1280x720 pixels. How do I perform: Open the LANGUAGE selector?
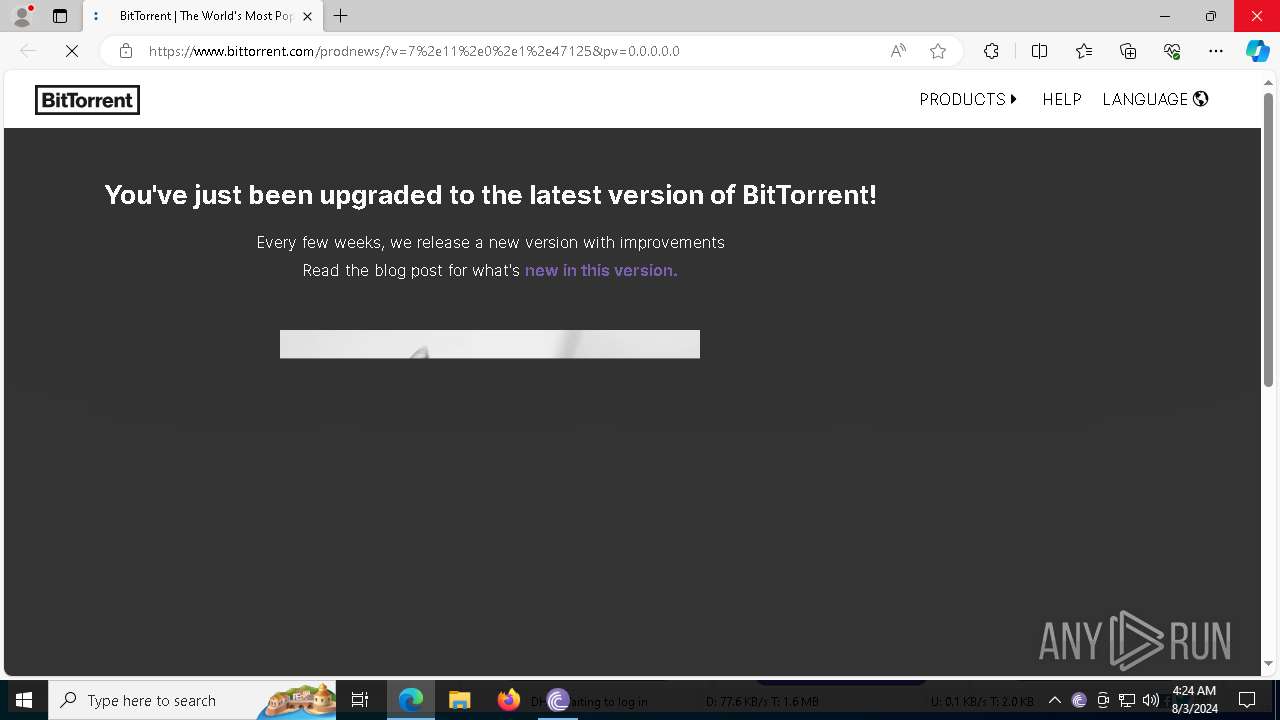[1155, 99]
